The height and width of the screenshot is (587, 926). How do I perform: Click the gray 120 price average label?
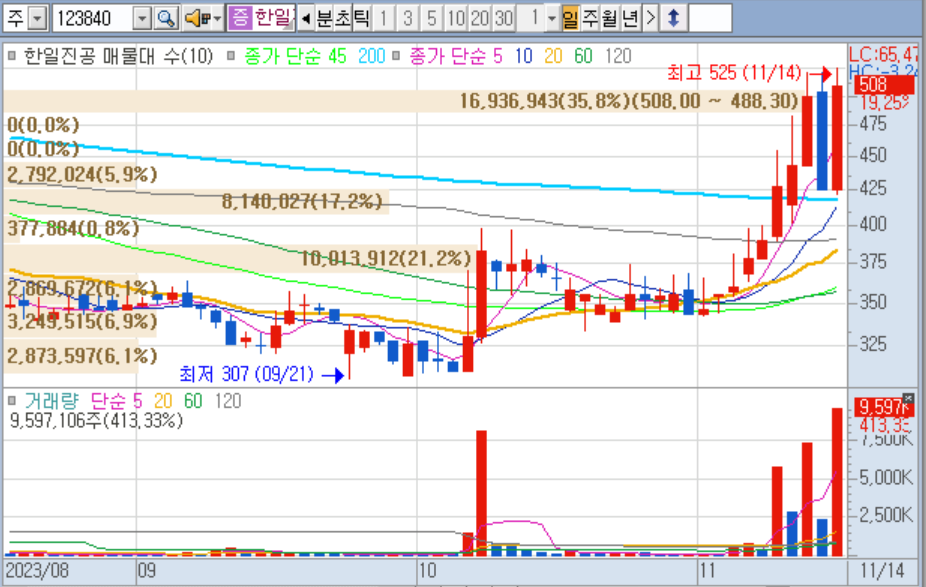618,56
